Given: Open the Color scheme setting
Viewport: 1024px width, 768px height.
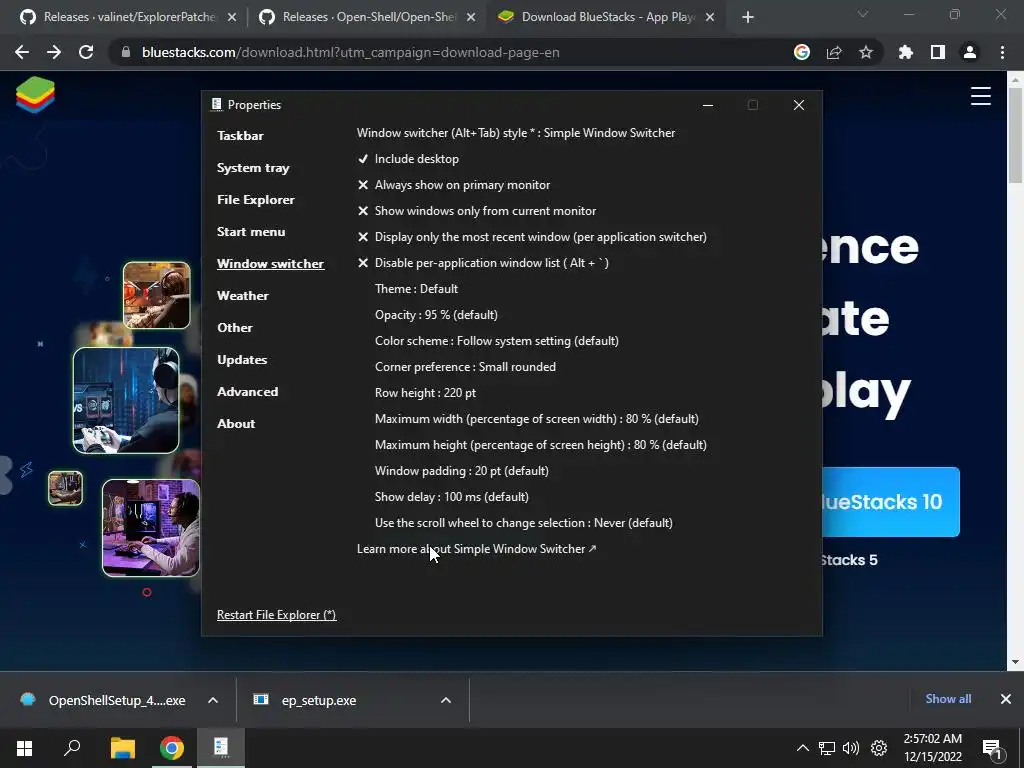Looking at the screenshot, I should [496, 341].
